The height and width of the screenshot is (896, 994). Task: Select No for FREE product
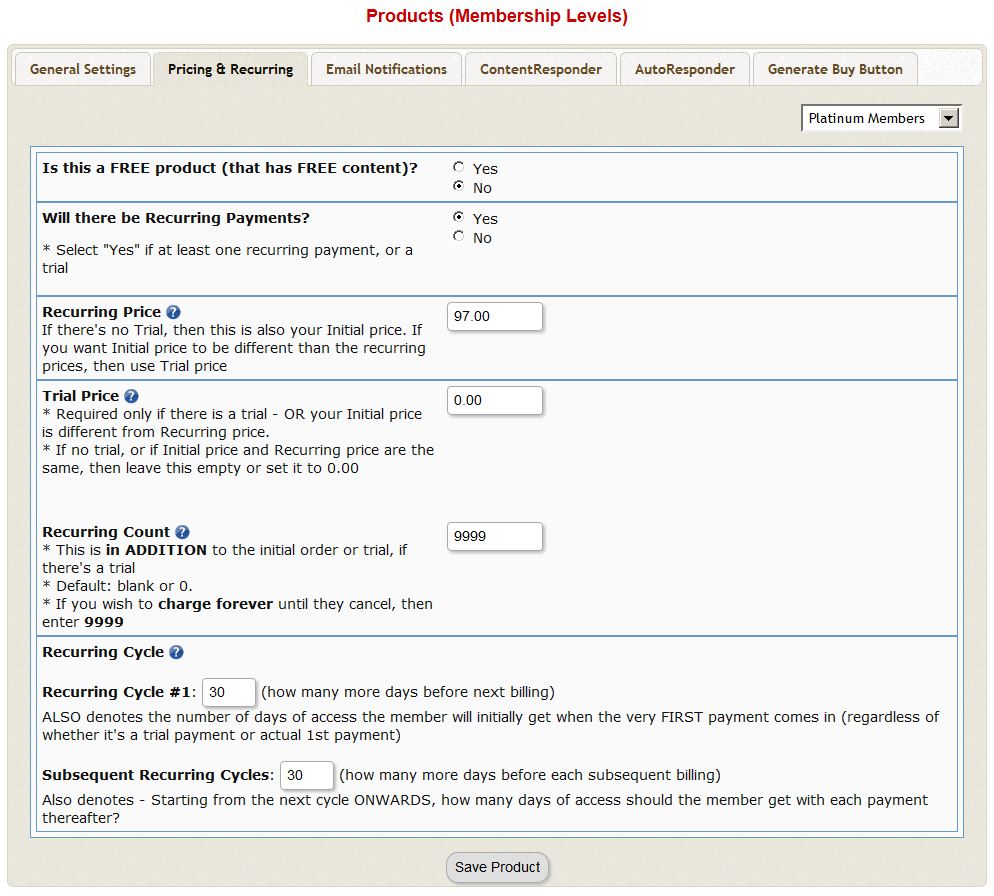click(459, 187)
